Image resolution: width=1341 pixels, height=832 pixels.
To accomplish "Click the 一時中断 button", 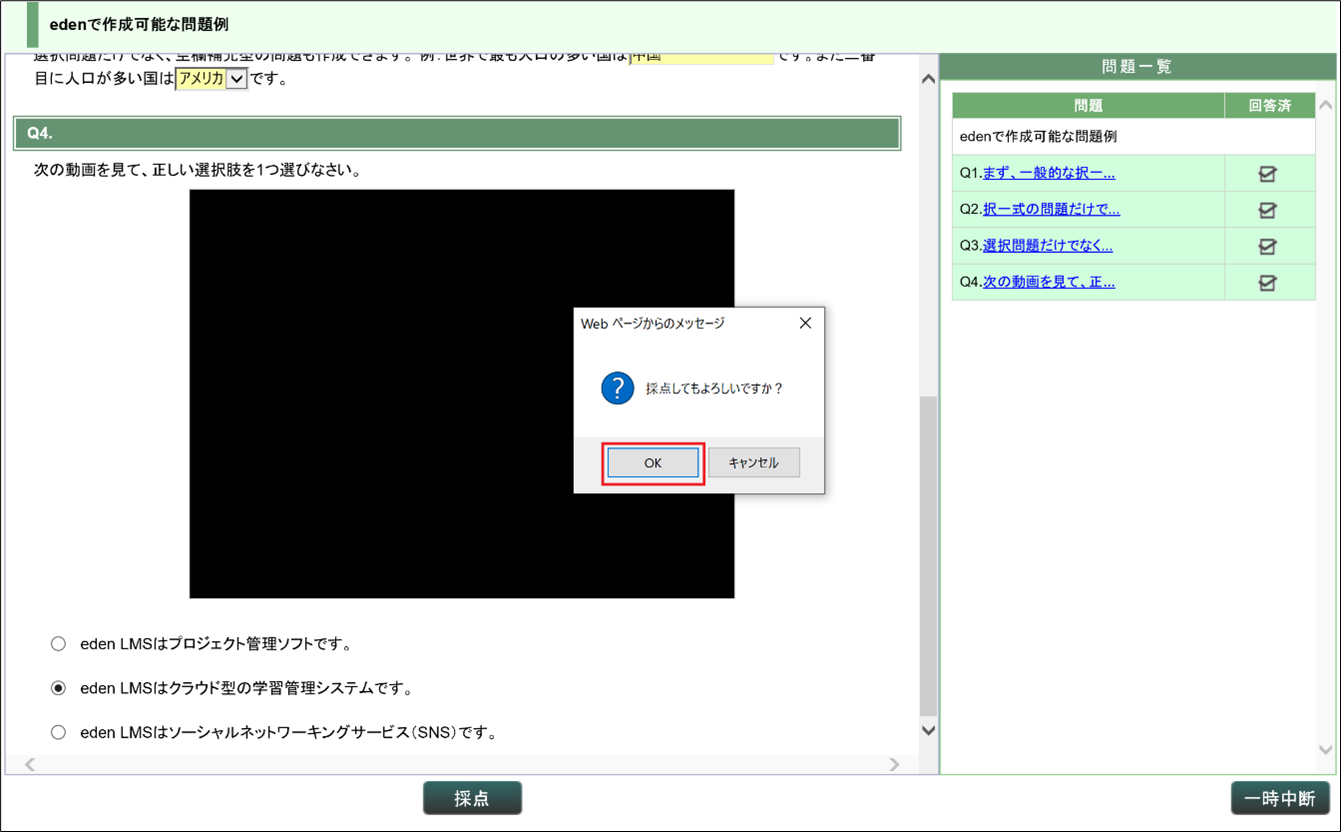I will [1280, 798].
